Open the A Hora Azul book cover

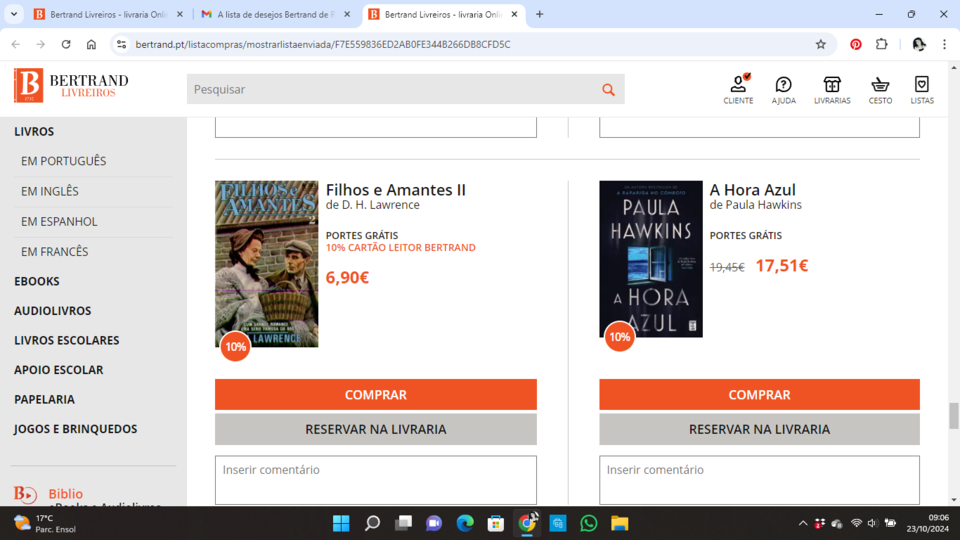(651, 259)
